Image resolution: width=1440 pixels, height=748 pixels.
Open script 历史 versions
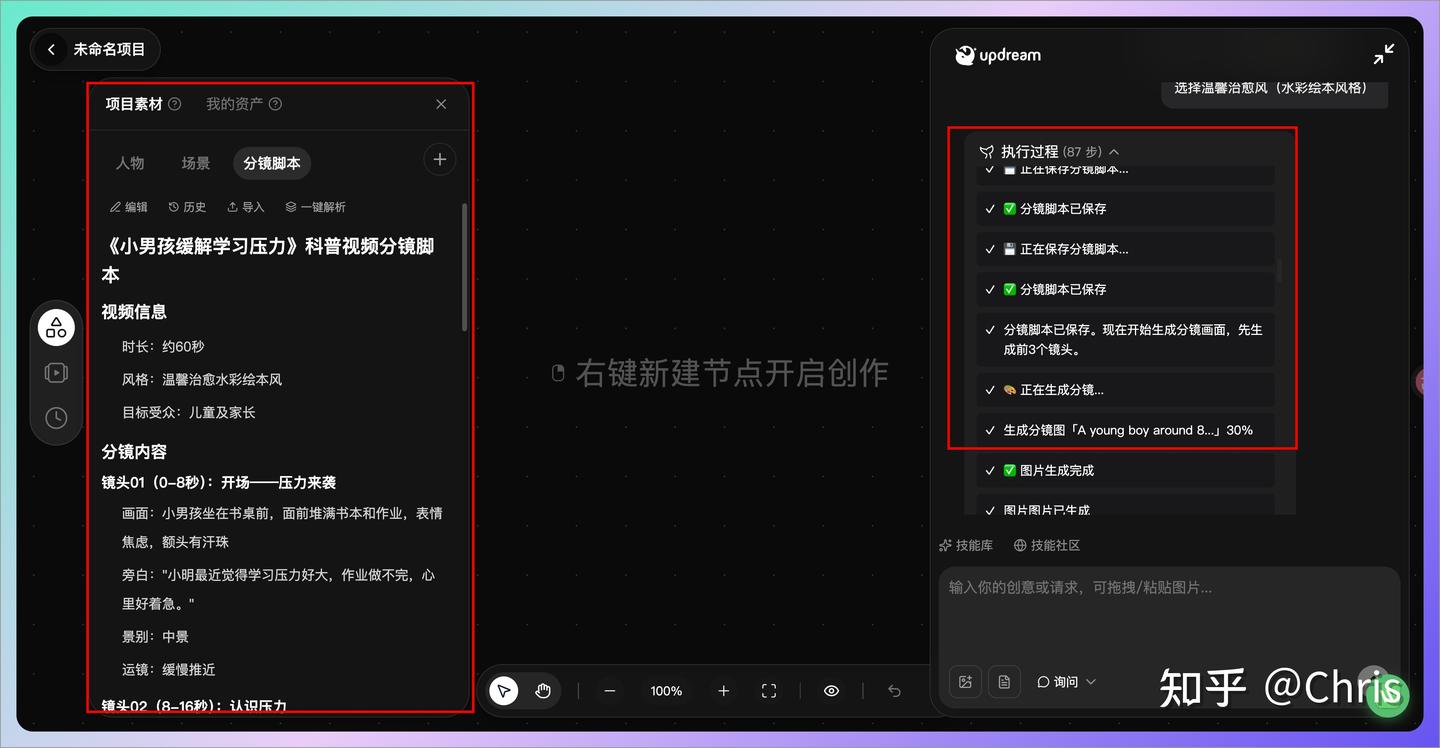coord(187,207)
